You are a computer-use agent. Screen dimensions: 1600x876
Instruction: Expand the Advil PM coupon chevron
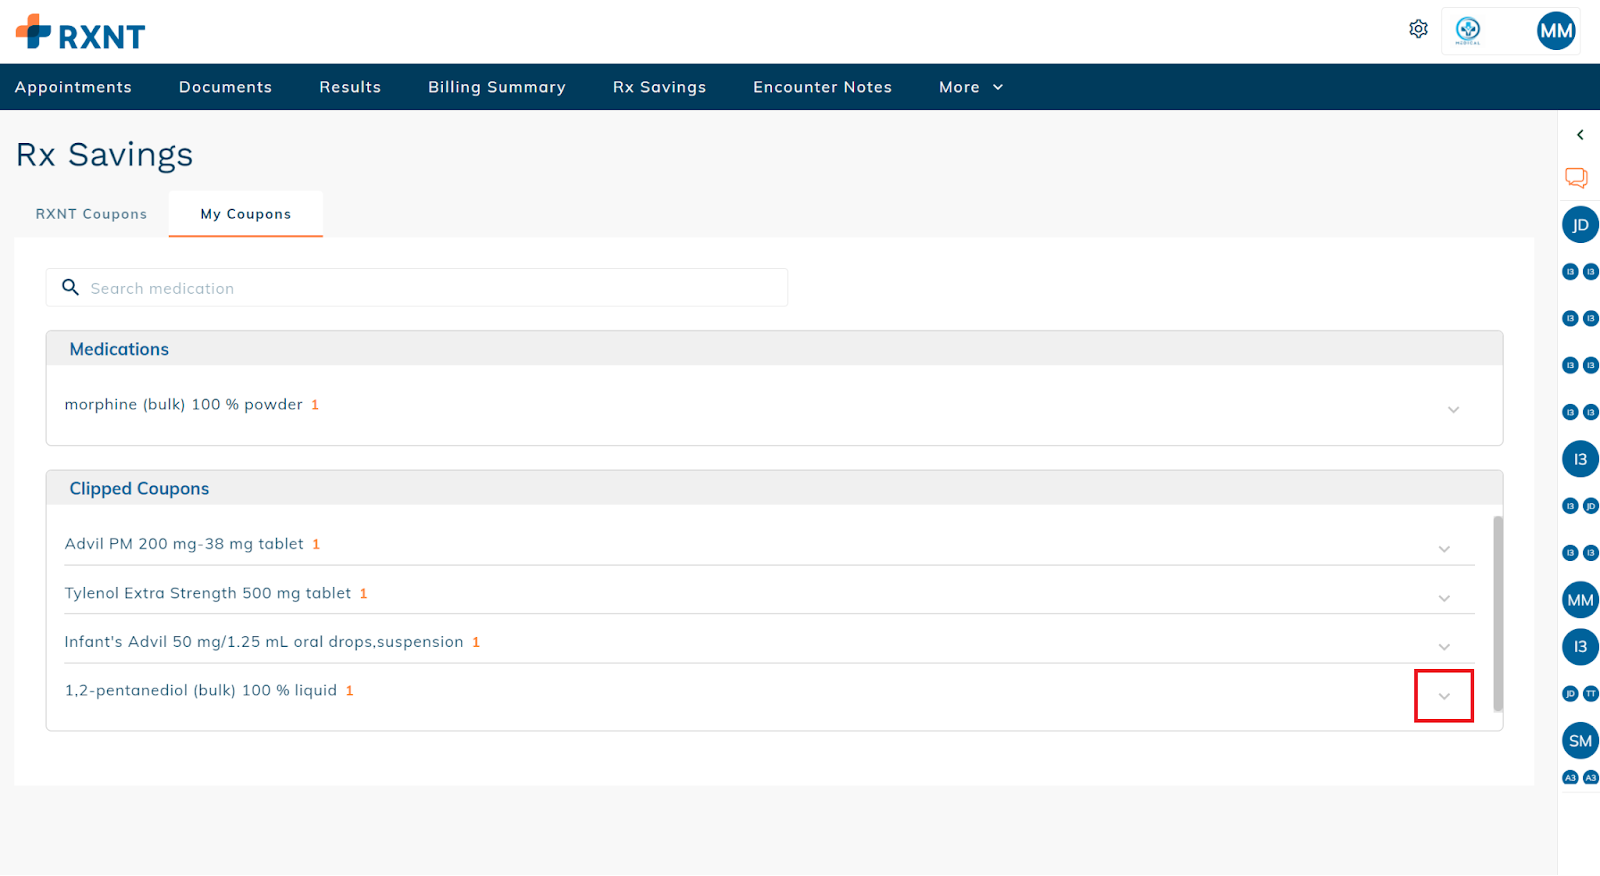pos(1444,549)
